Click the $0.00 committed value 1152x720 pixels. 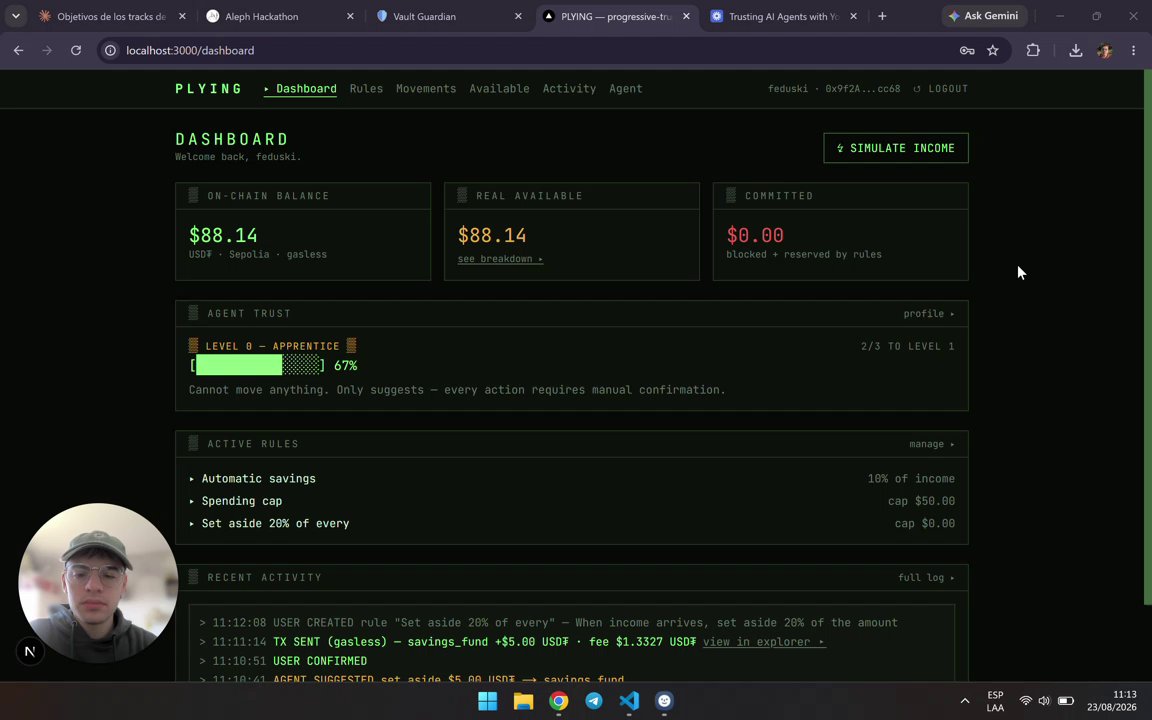pyautogui.click(x=755, y=235)
